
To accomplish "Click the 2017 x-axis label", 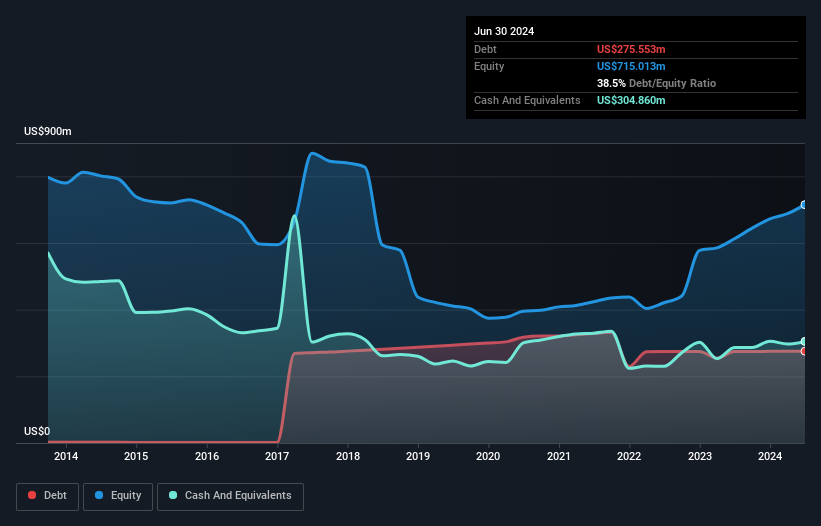I will pos(277,456).
